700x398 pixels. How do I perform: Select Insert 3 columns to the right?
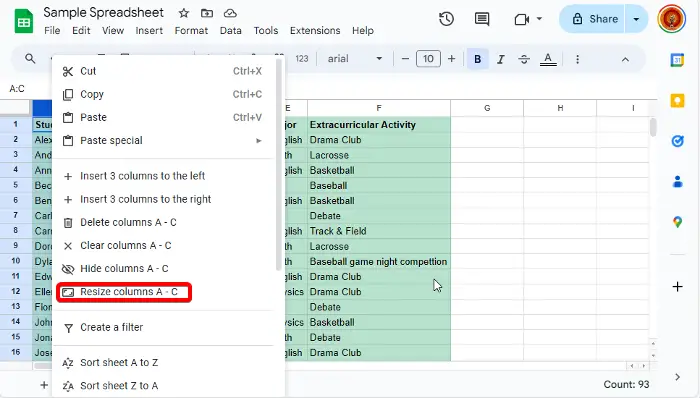[164, 199]
